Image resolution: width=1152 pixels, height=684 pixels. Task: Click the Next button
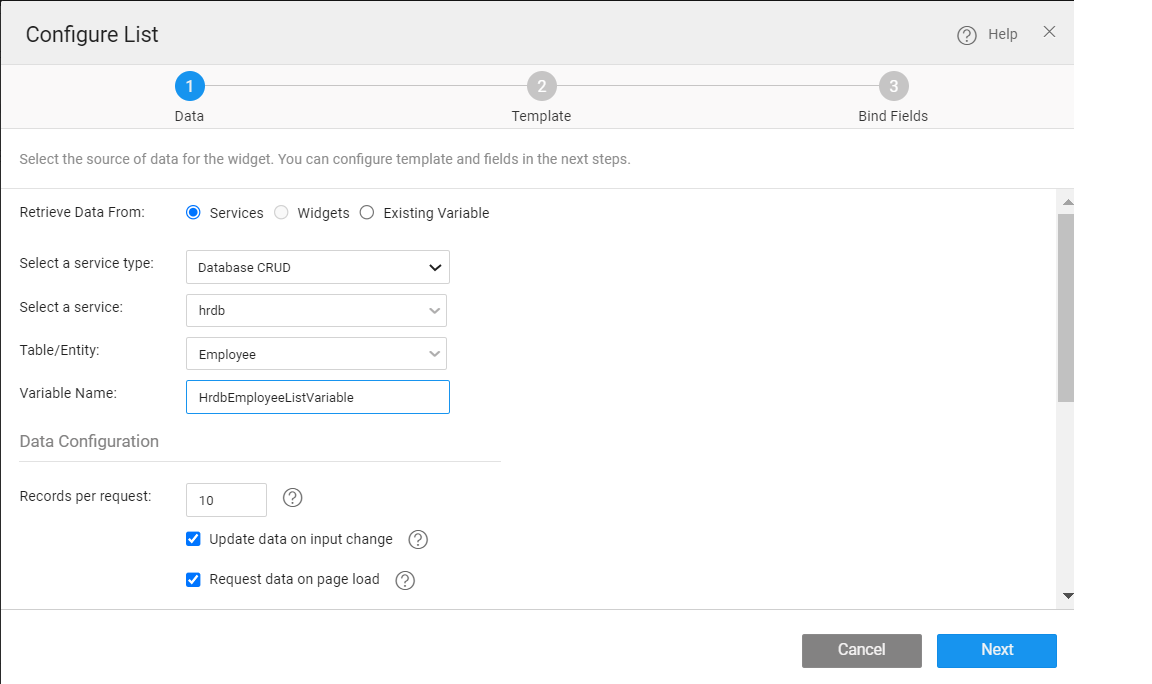coord(996,650)
